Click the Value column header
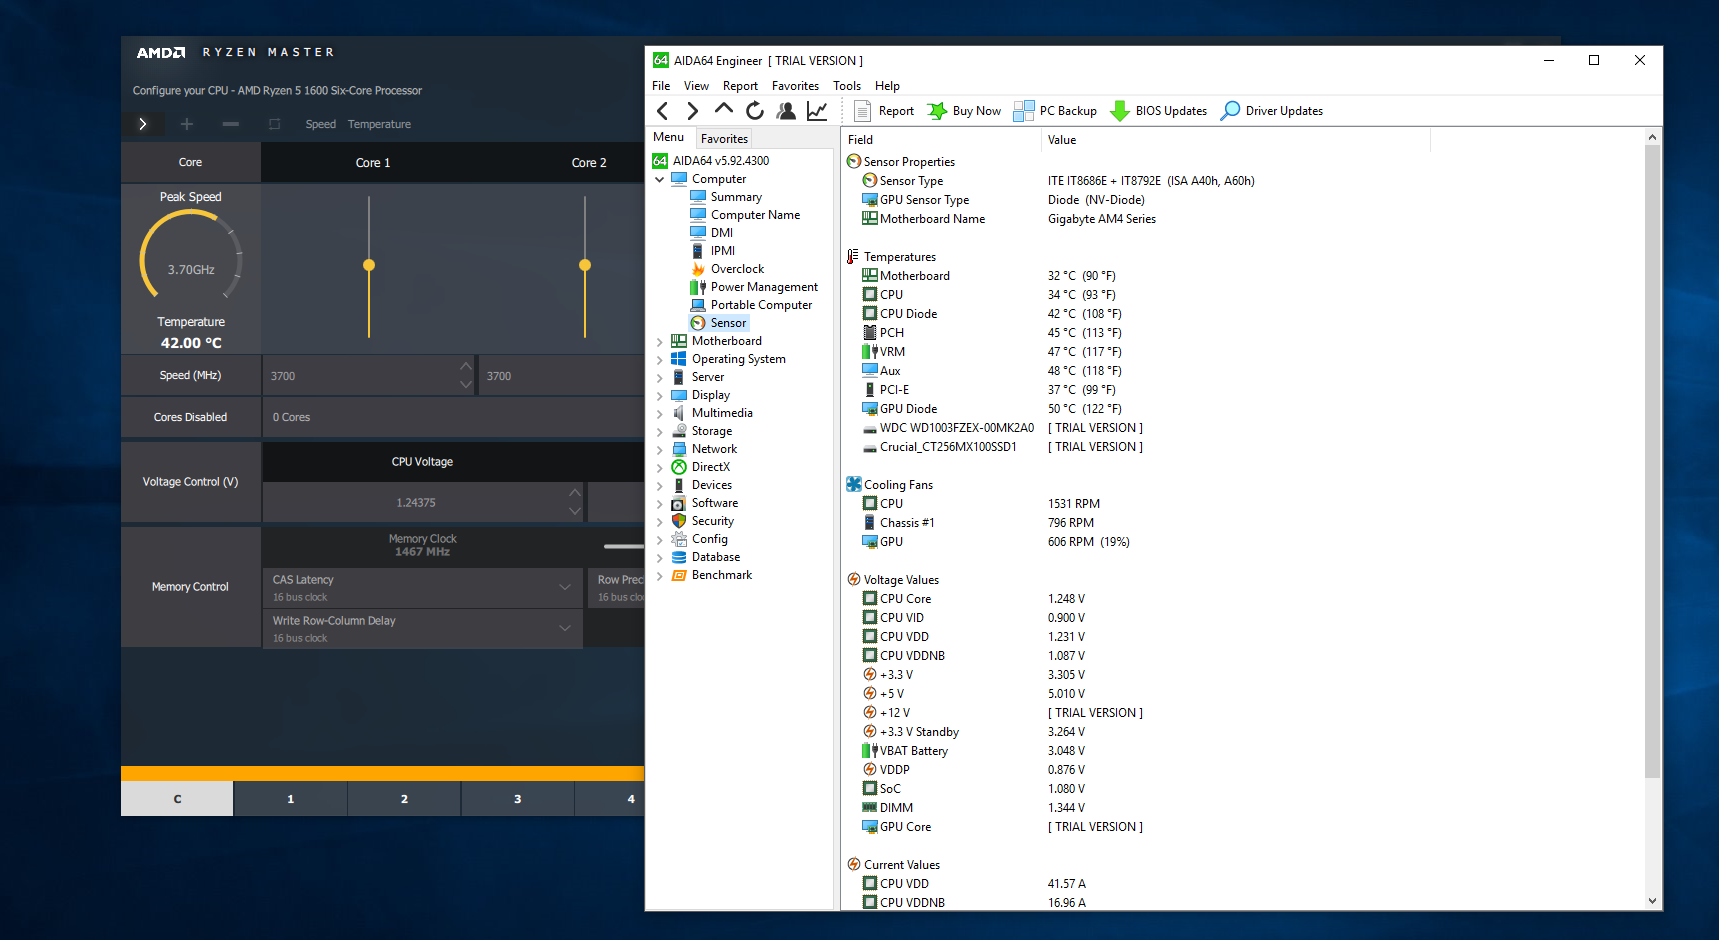1719x940 pixels. pos(1235,140)
